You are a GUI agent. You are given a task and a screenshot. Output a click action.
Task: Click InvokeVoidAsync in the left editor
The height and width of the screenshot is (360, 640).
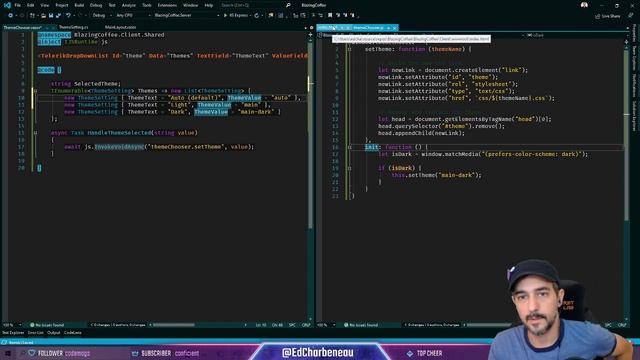pyautogui.click(x=119, y=147)
